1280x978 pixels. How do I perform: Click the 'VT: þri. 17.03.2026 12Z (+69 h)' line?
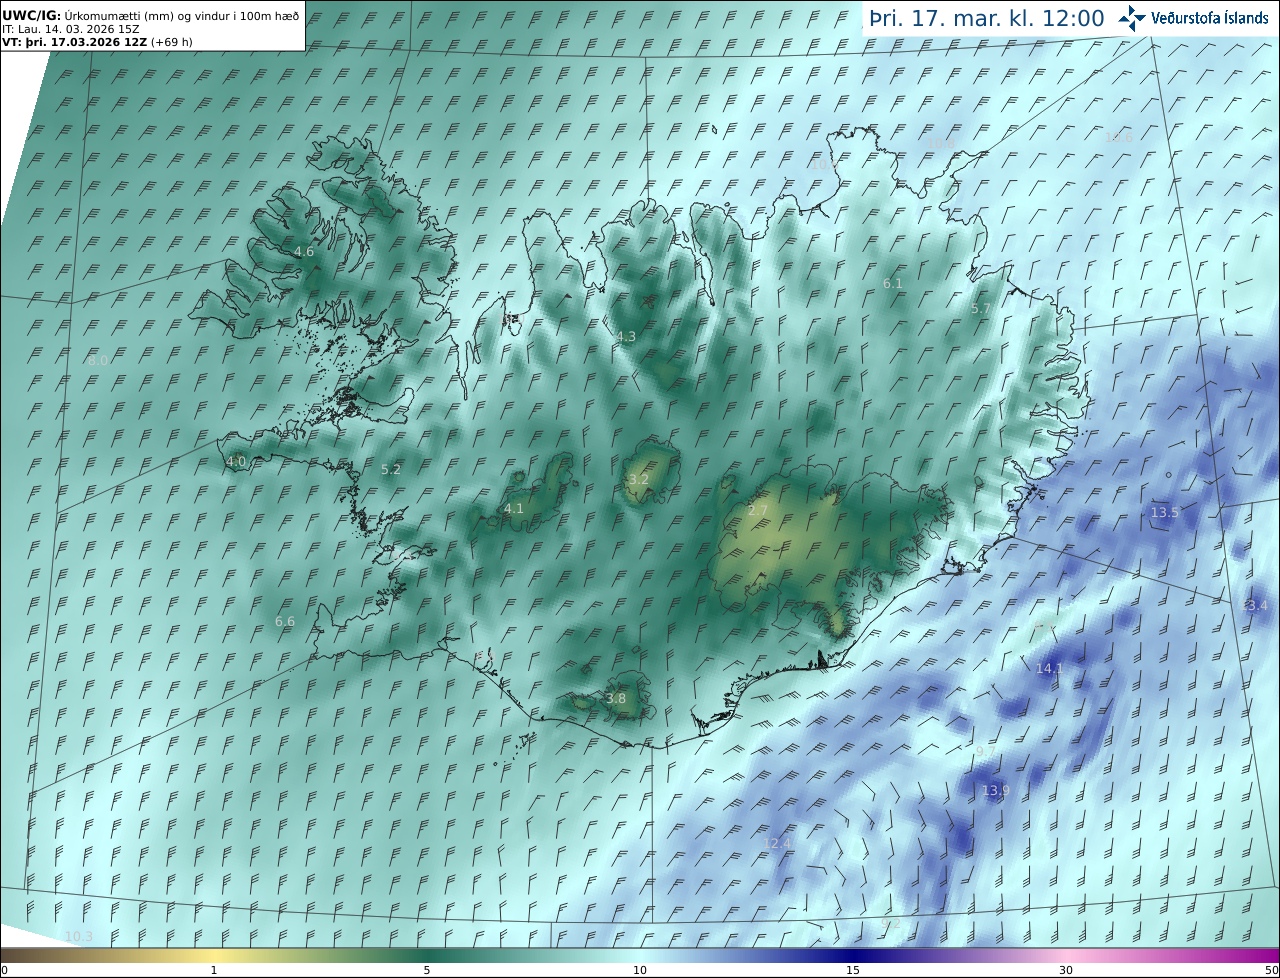coord(98,42)
